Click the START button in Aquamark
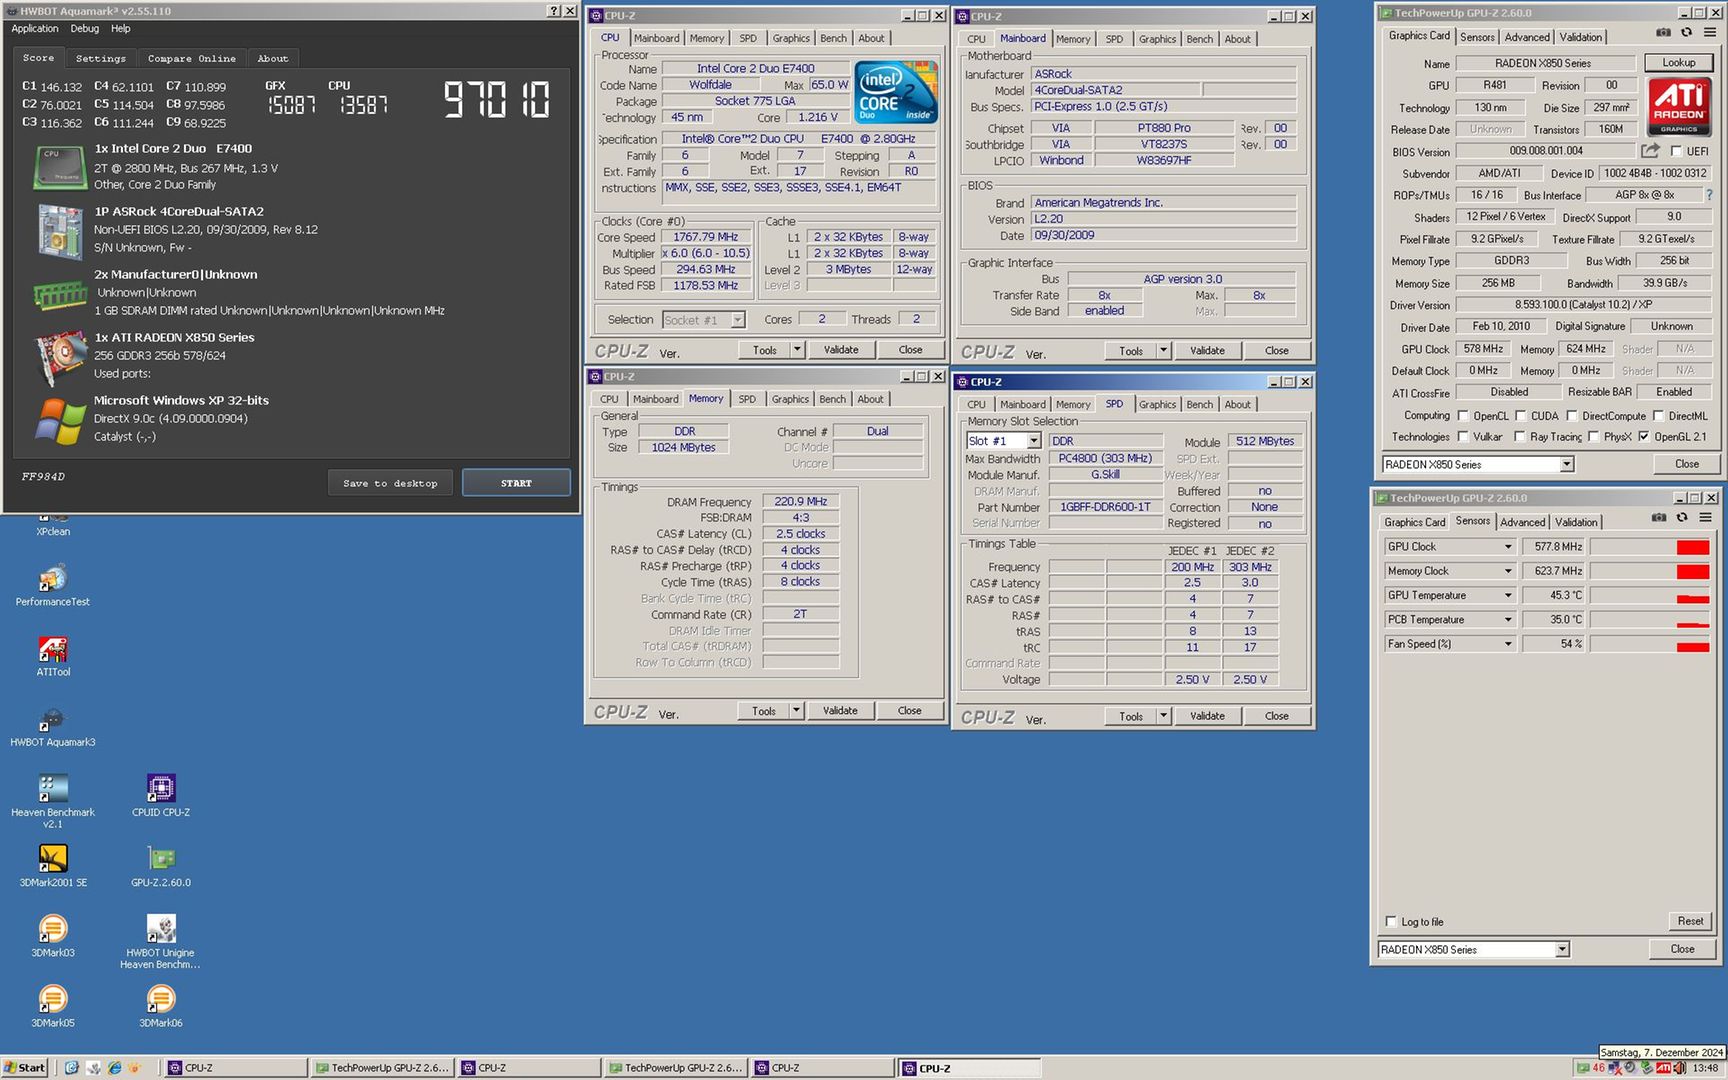Screen dimensions: 1728x1080 click(x=516, y=483)
